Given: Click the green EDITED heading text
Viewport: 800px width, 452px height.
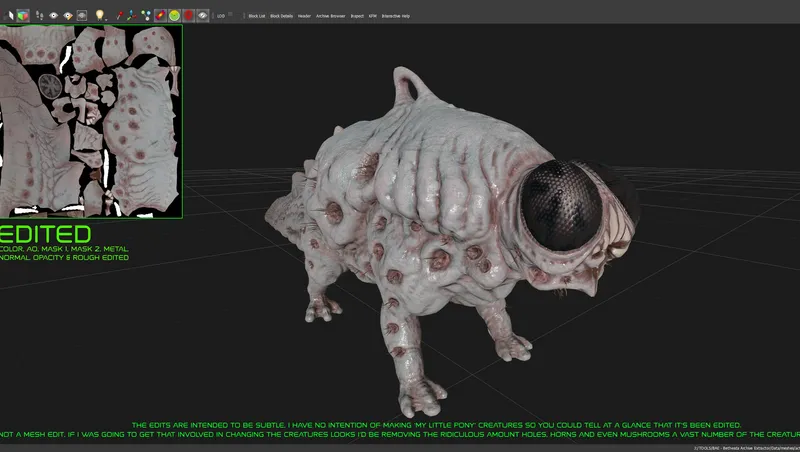Looking at the screenshot, I should [x=45, y=234].
